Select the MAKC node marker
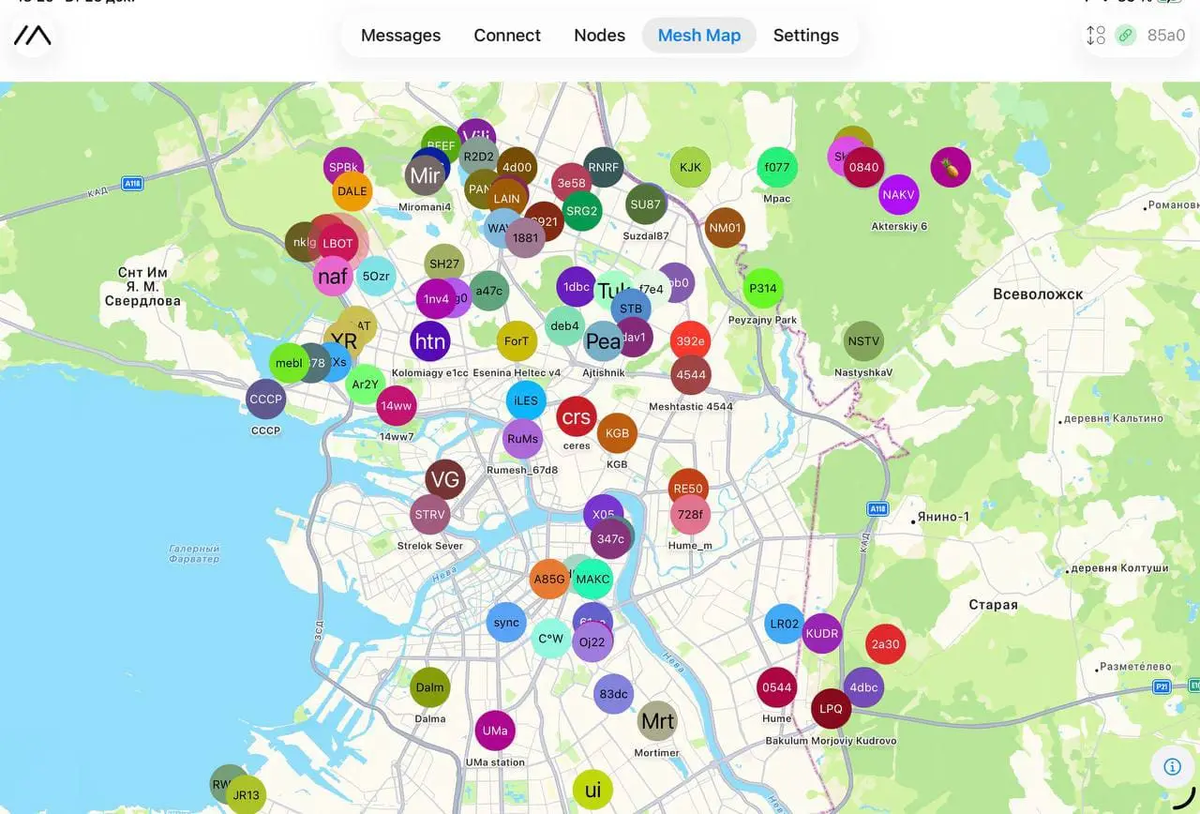 (x=592, y=579)
